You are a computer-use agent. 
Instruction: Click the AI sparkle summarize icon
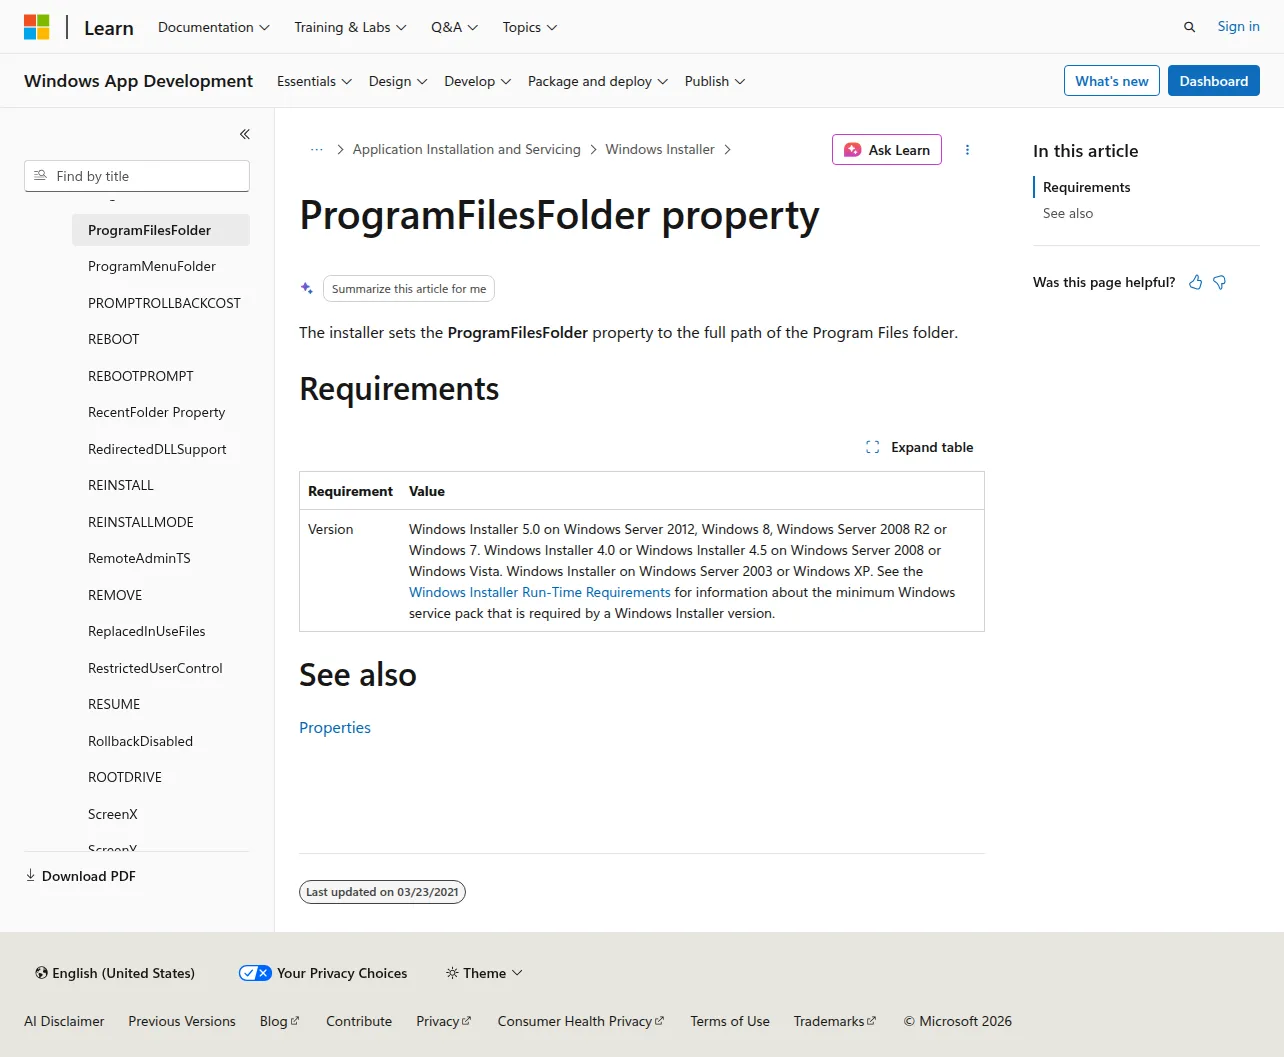tap(307, 288)
